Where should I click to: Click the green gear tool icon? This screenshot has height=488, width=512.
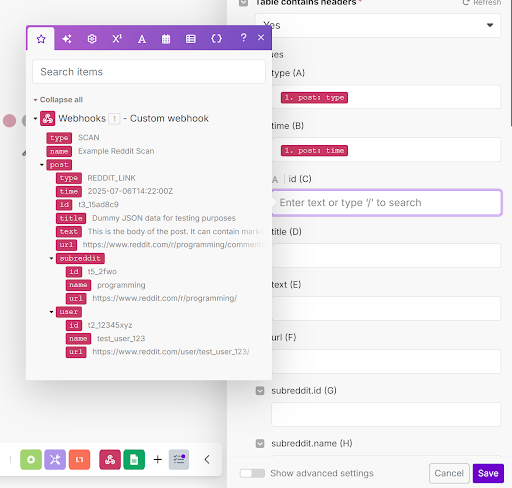coord(31,460)
